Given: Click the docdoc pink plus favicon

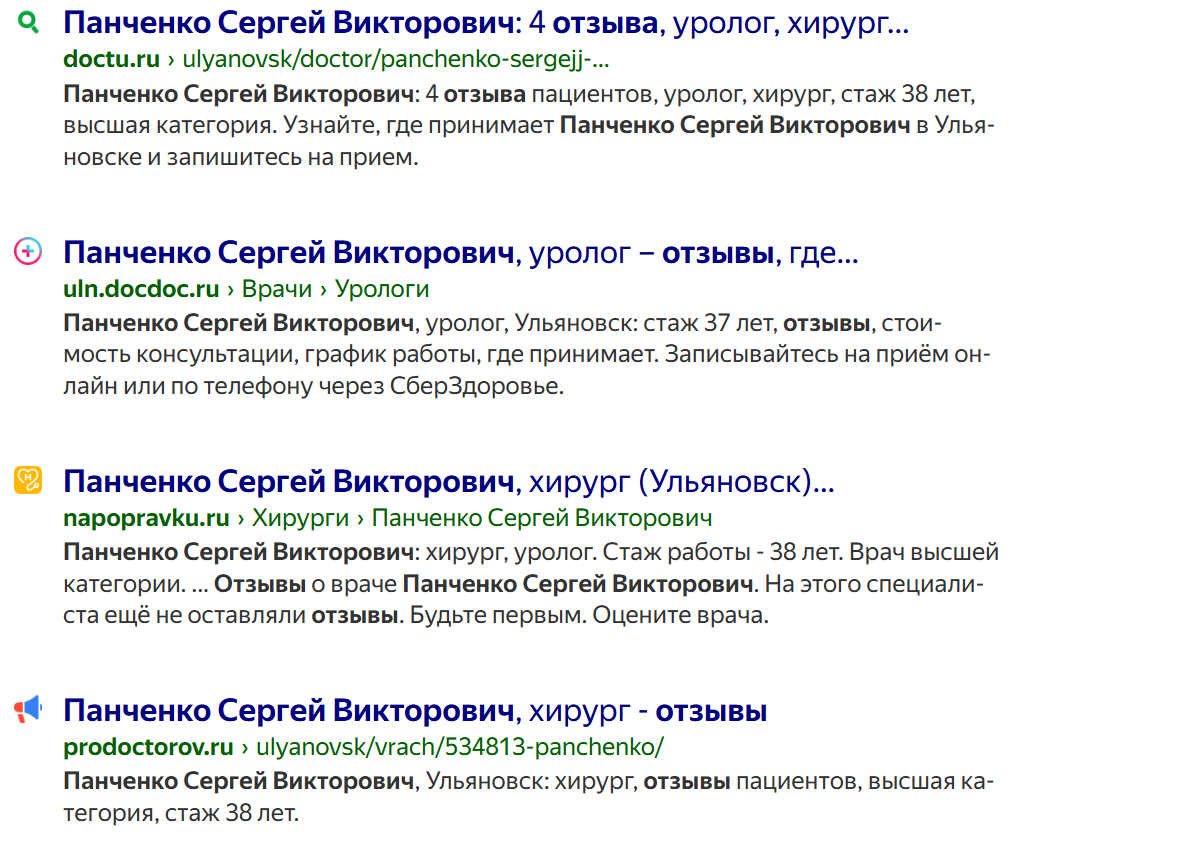Looking at the screenshot, I should coord(28,252).
